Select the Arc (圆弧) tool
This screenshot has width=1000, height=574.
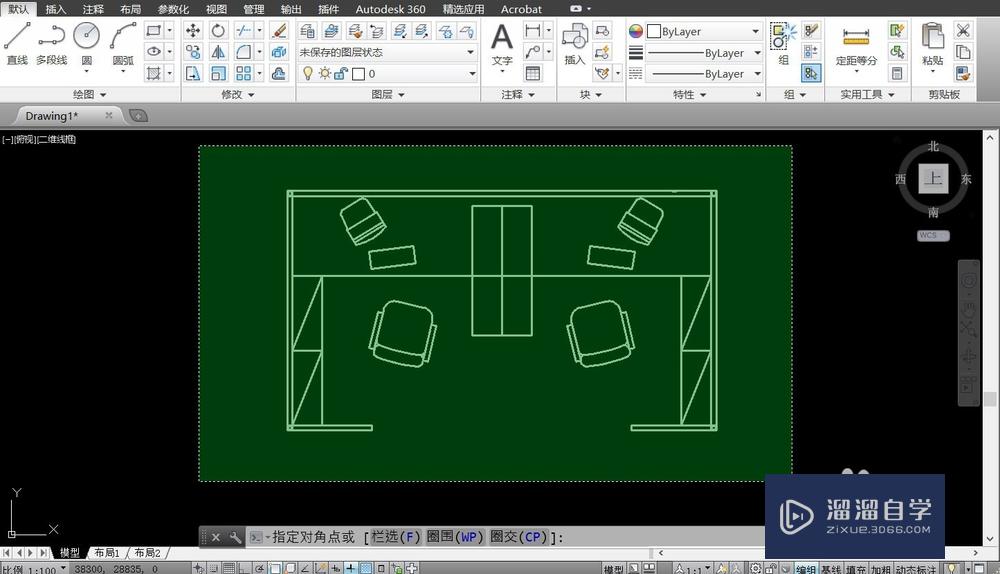(123, 43)
